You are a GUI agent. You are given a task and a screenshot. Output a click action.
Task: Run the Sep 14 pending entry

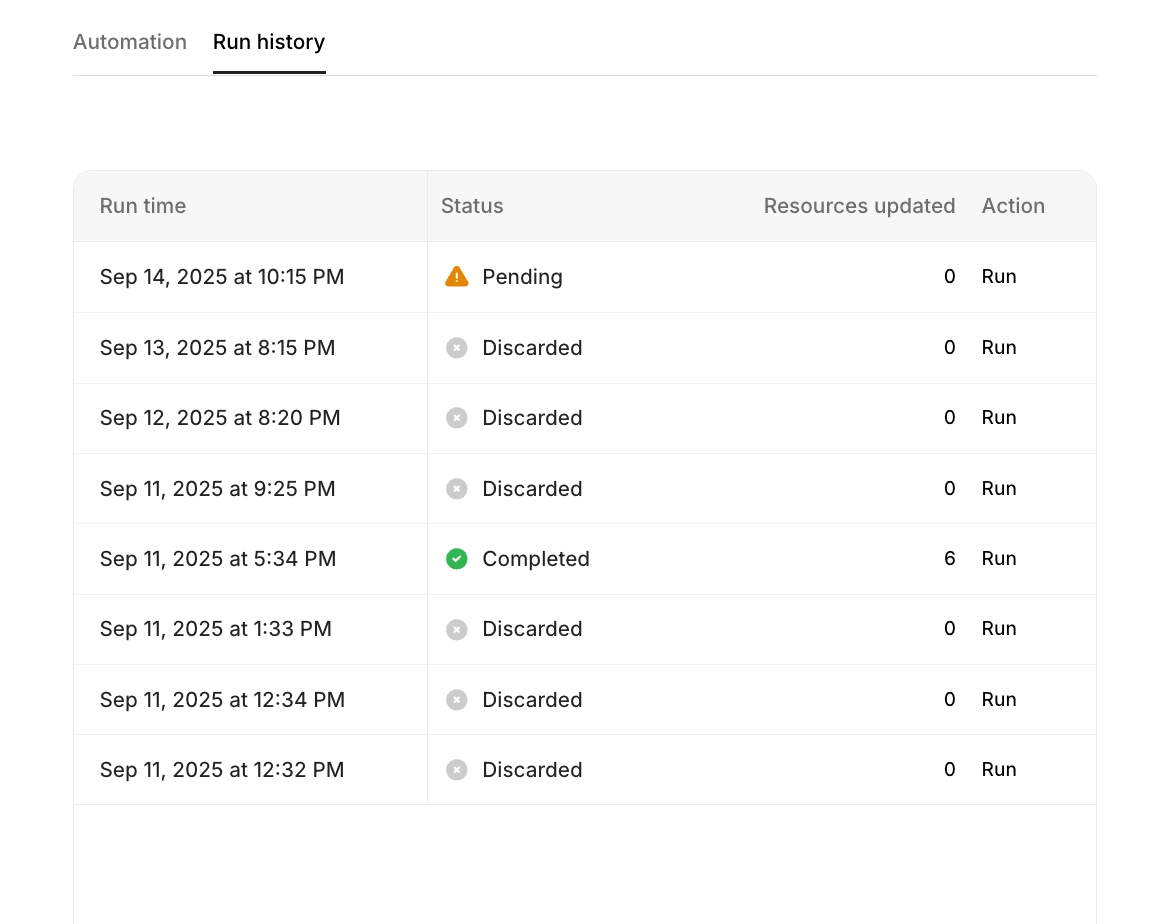(998, 277)
